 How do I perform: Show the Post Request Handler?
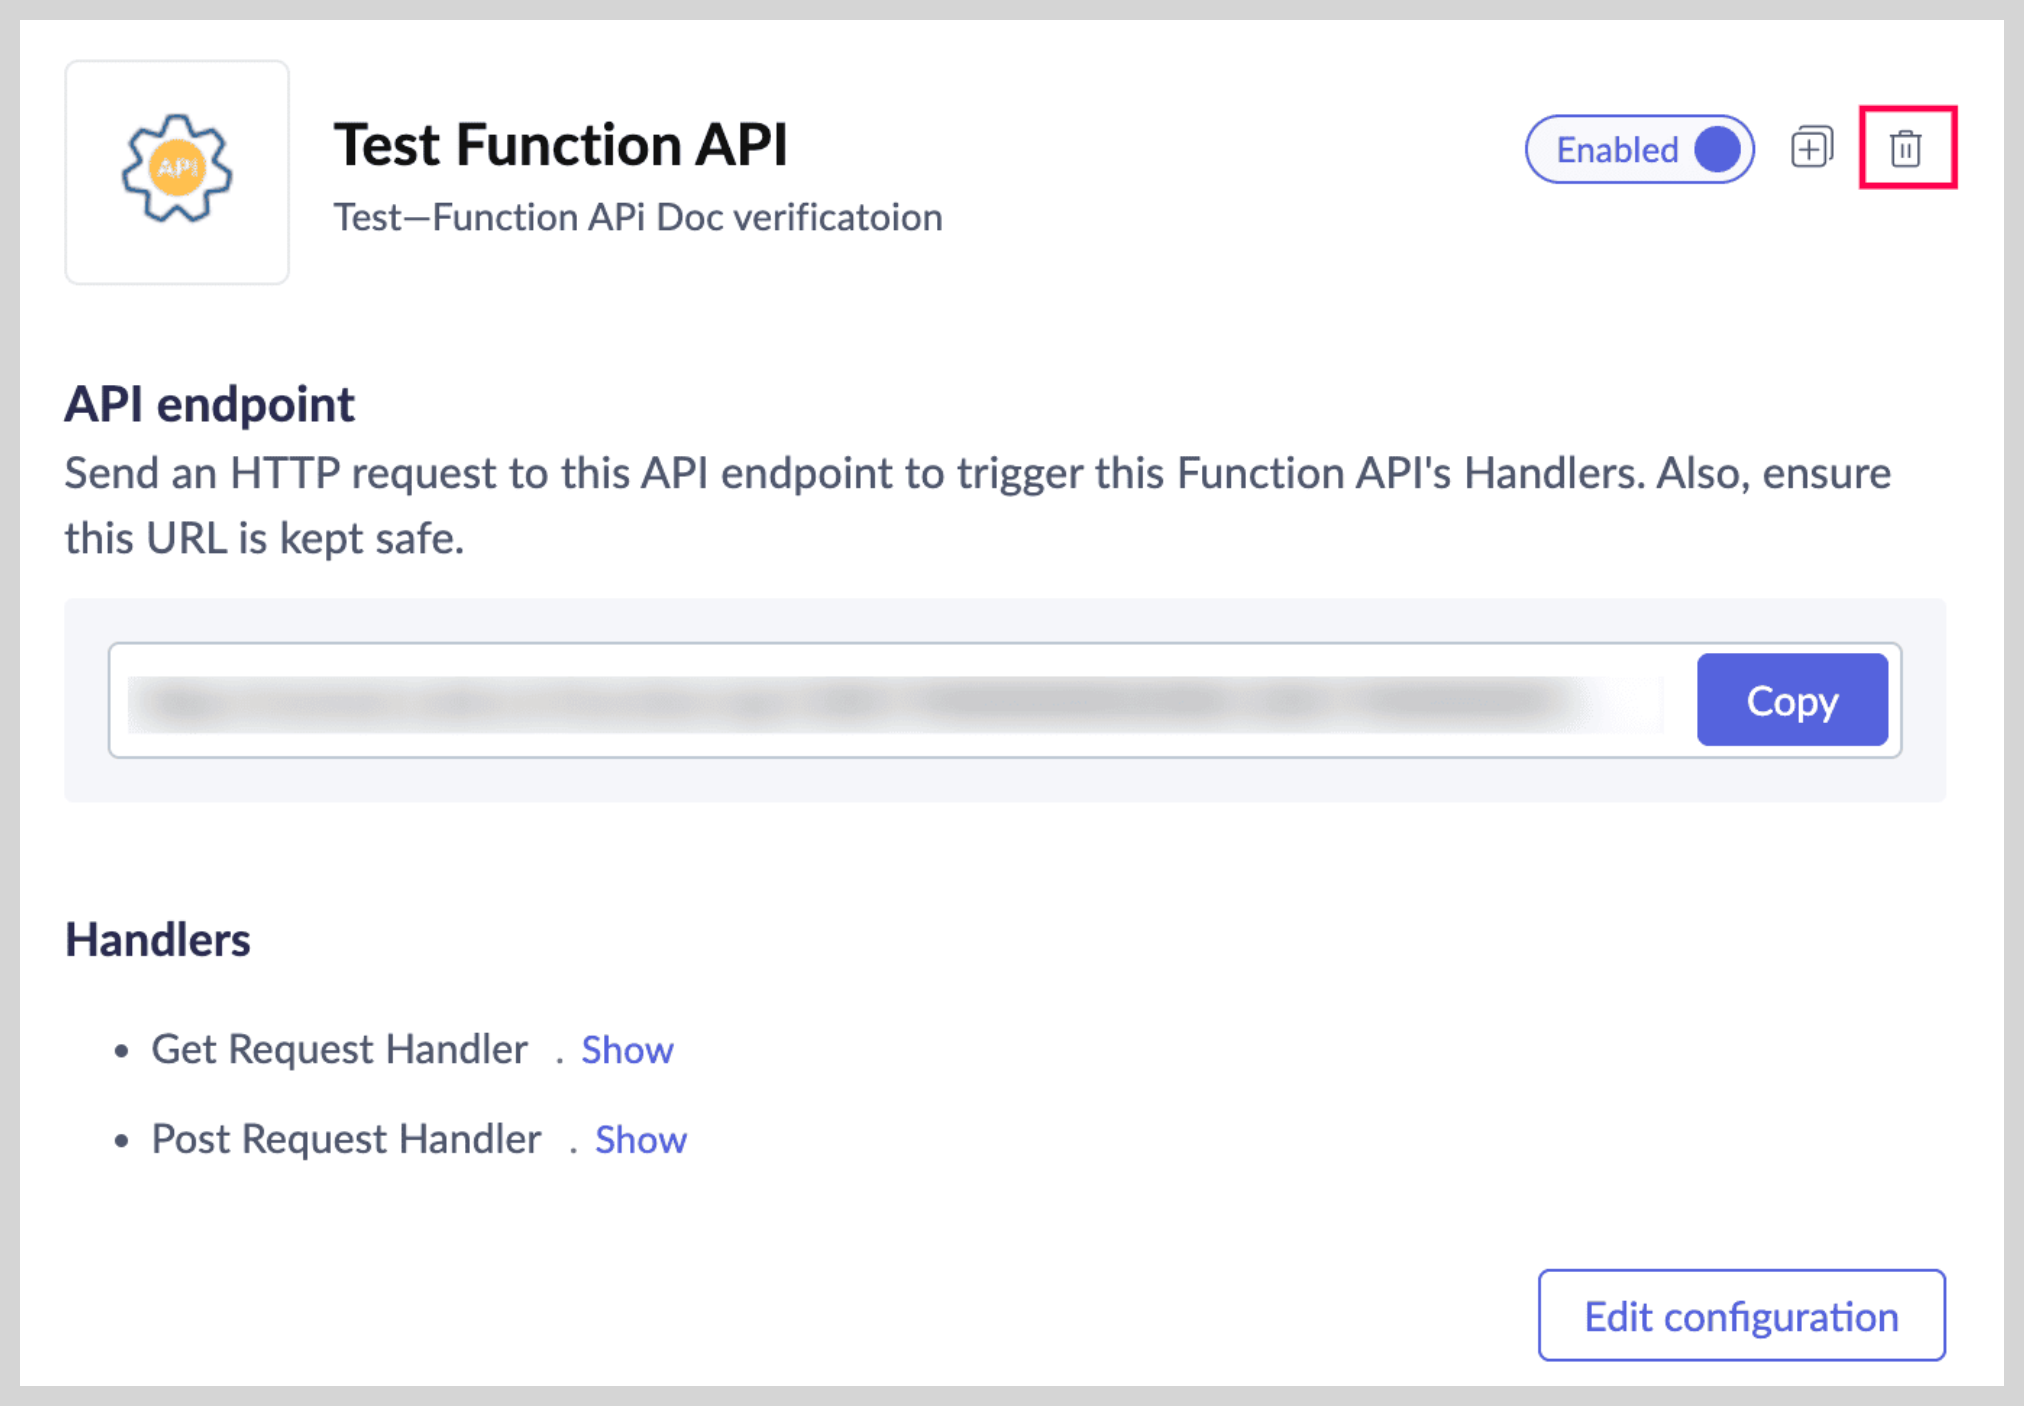pyautogui.click(x=641, y=1140)
